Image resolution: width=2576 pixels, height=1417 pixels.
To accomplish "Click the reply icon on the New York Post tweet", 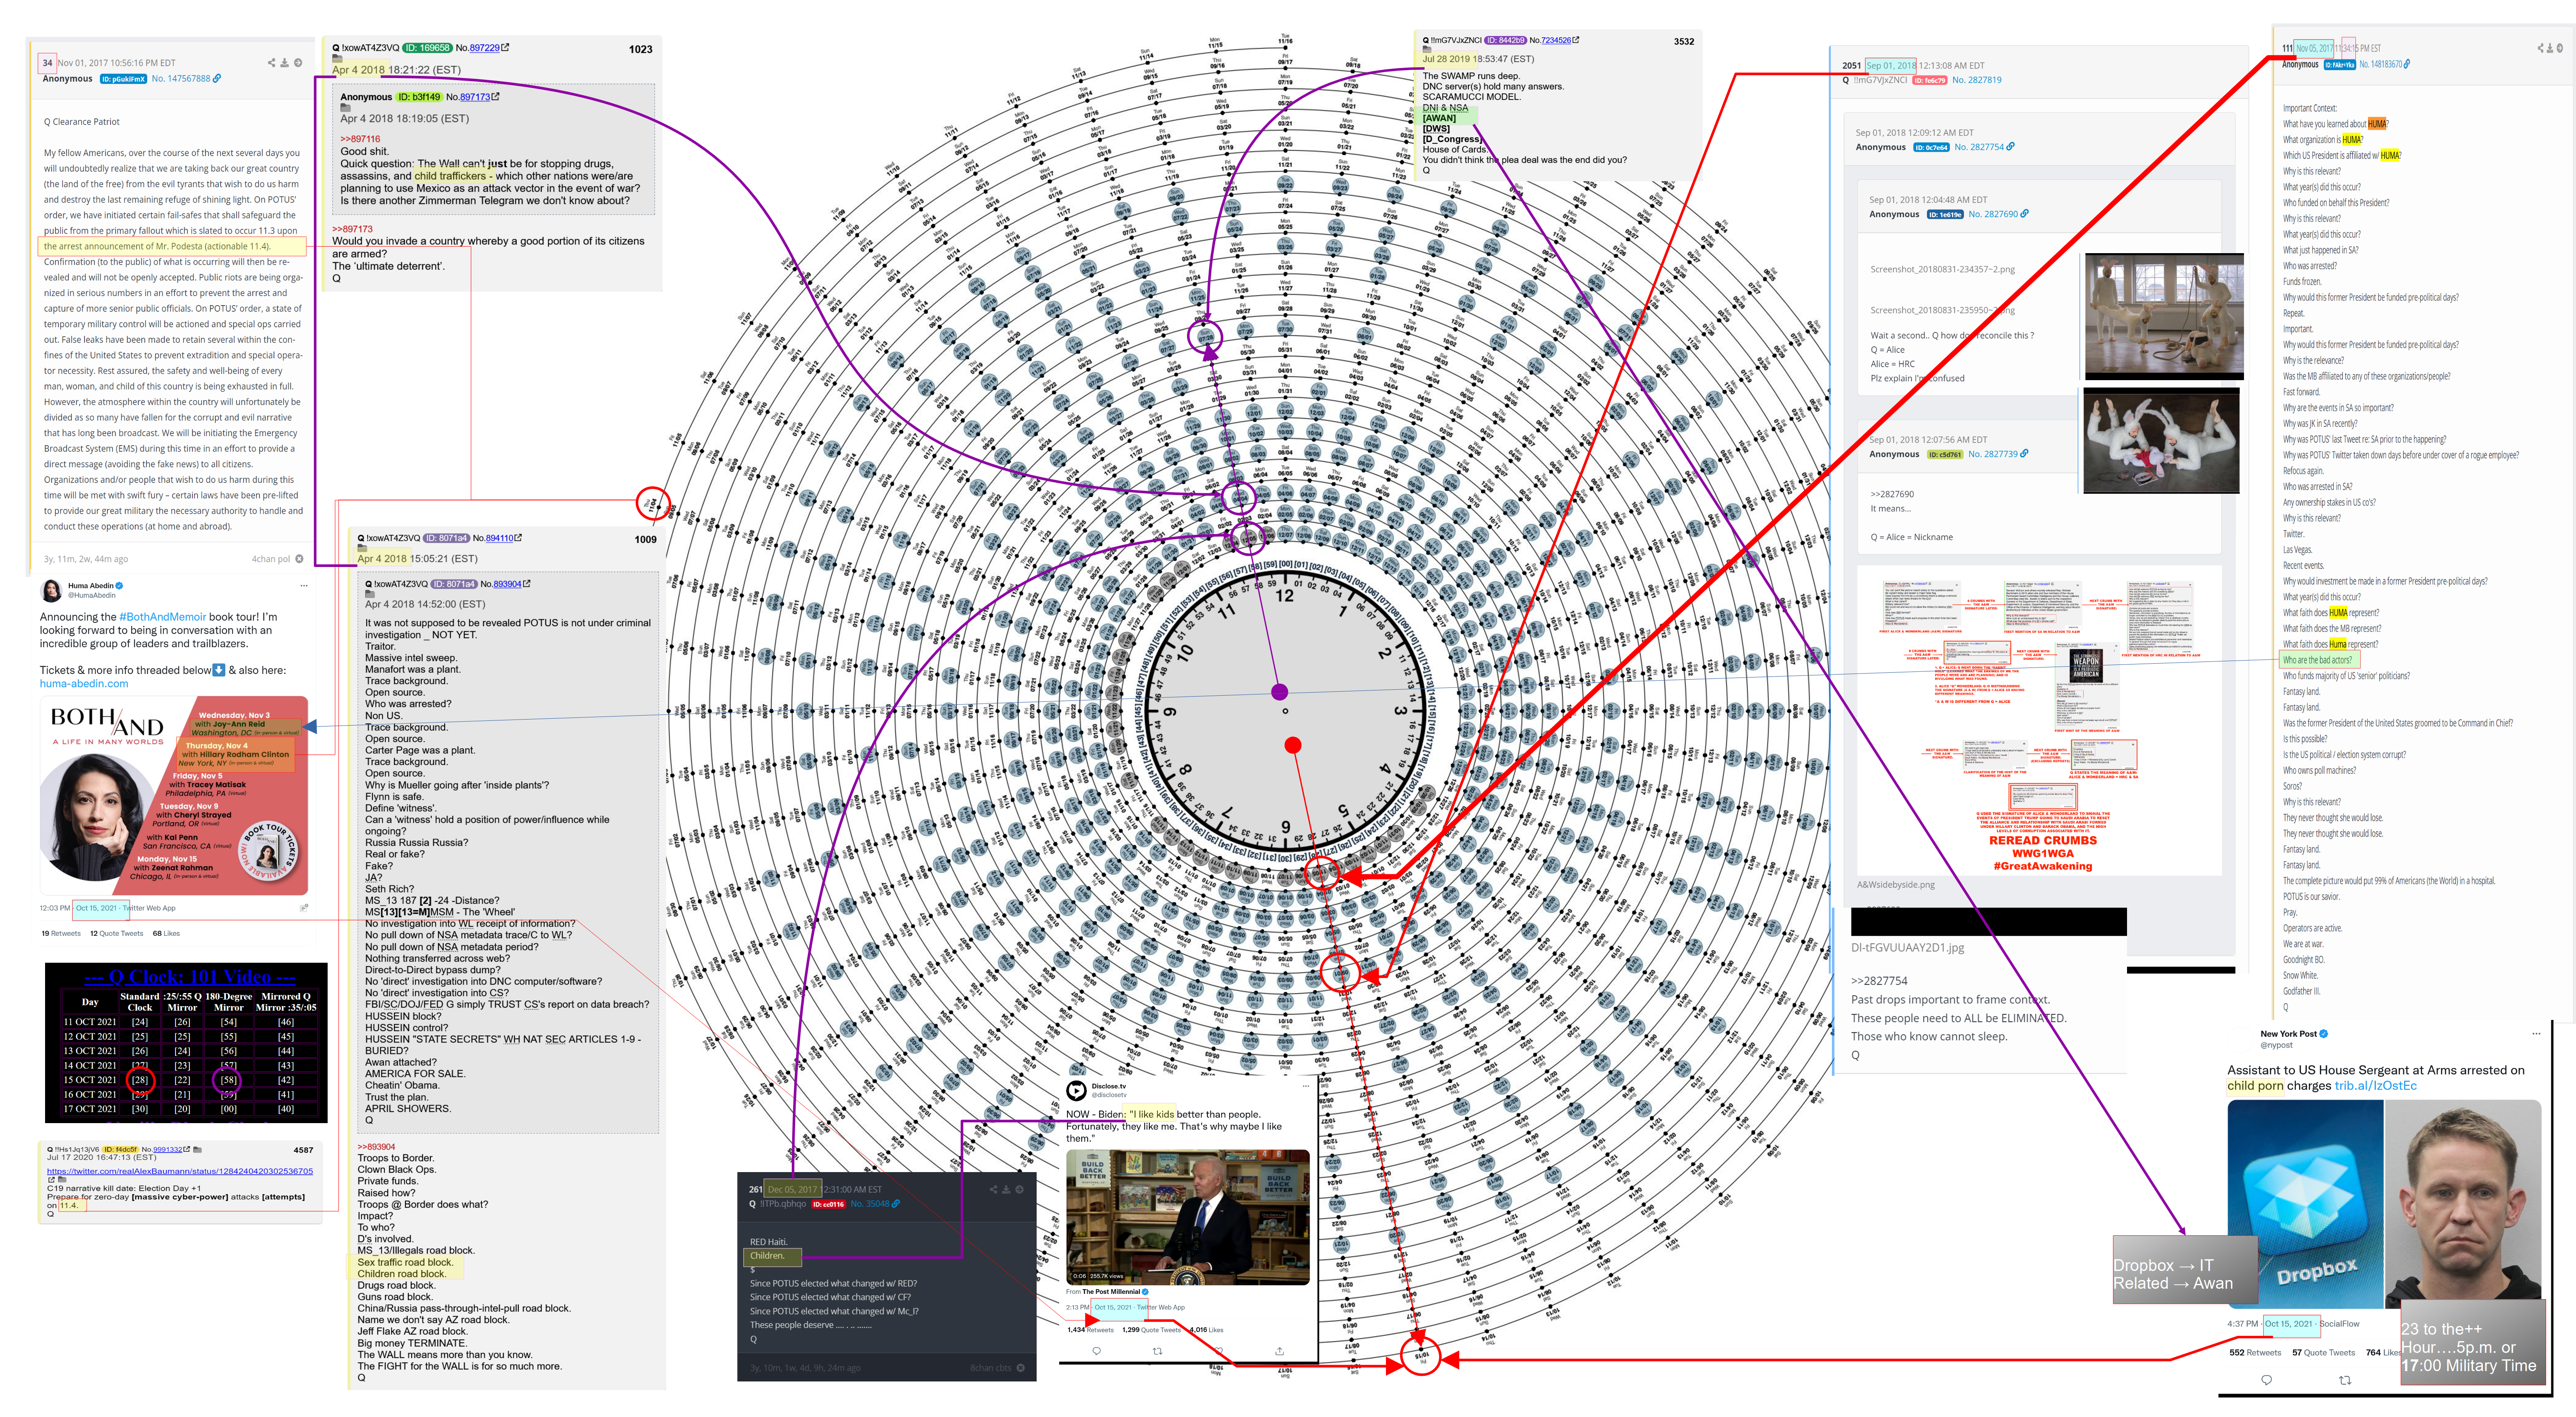I will 2266,1380.
